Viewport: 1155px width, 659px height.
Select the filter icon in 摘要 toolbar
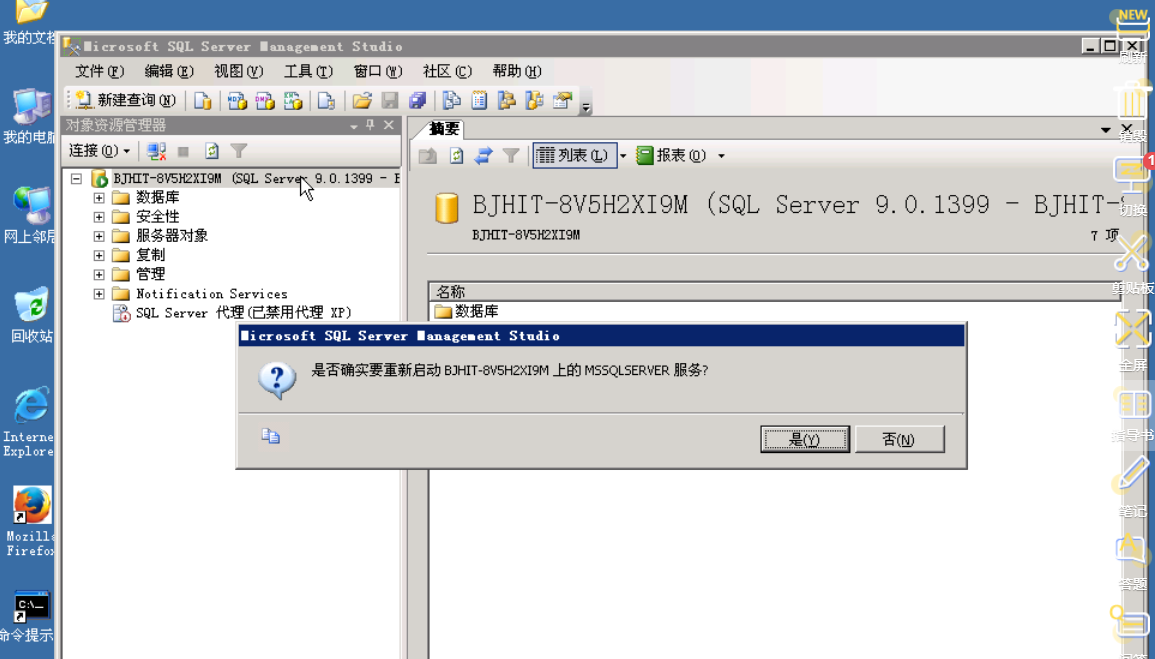click(511, 156)
